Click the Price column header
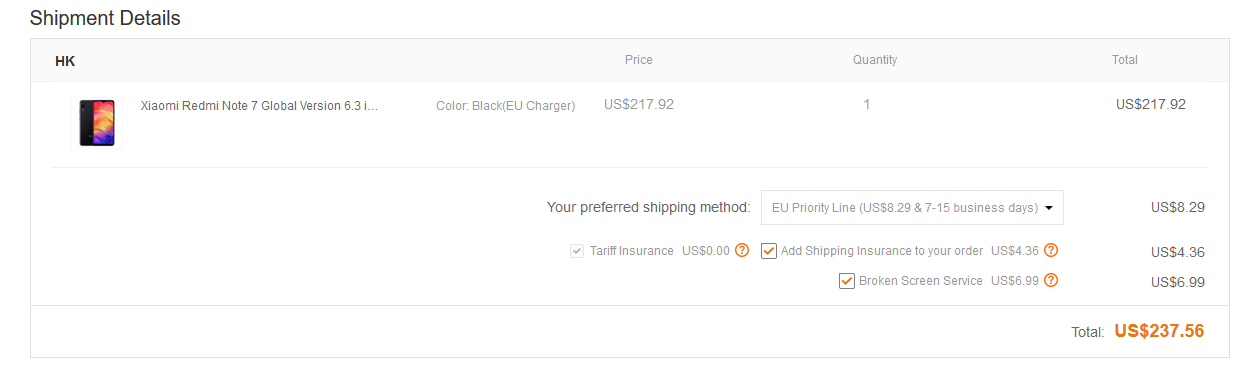The width and height of the screenshot is (1247, 383). pyautogui.click(x=639, y=60)
